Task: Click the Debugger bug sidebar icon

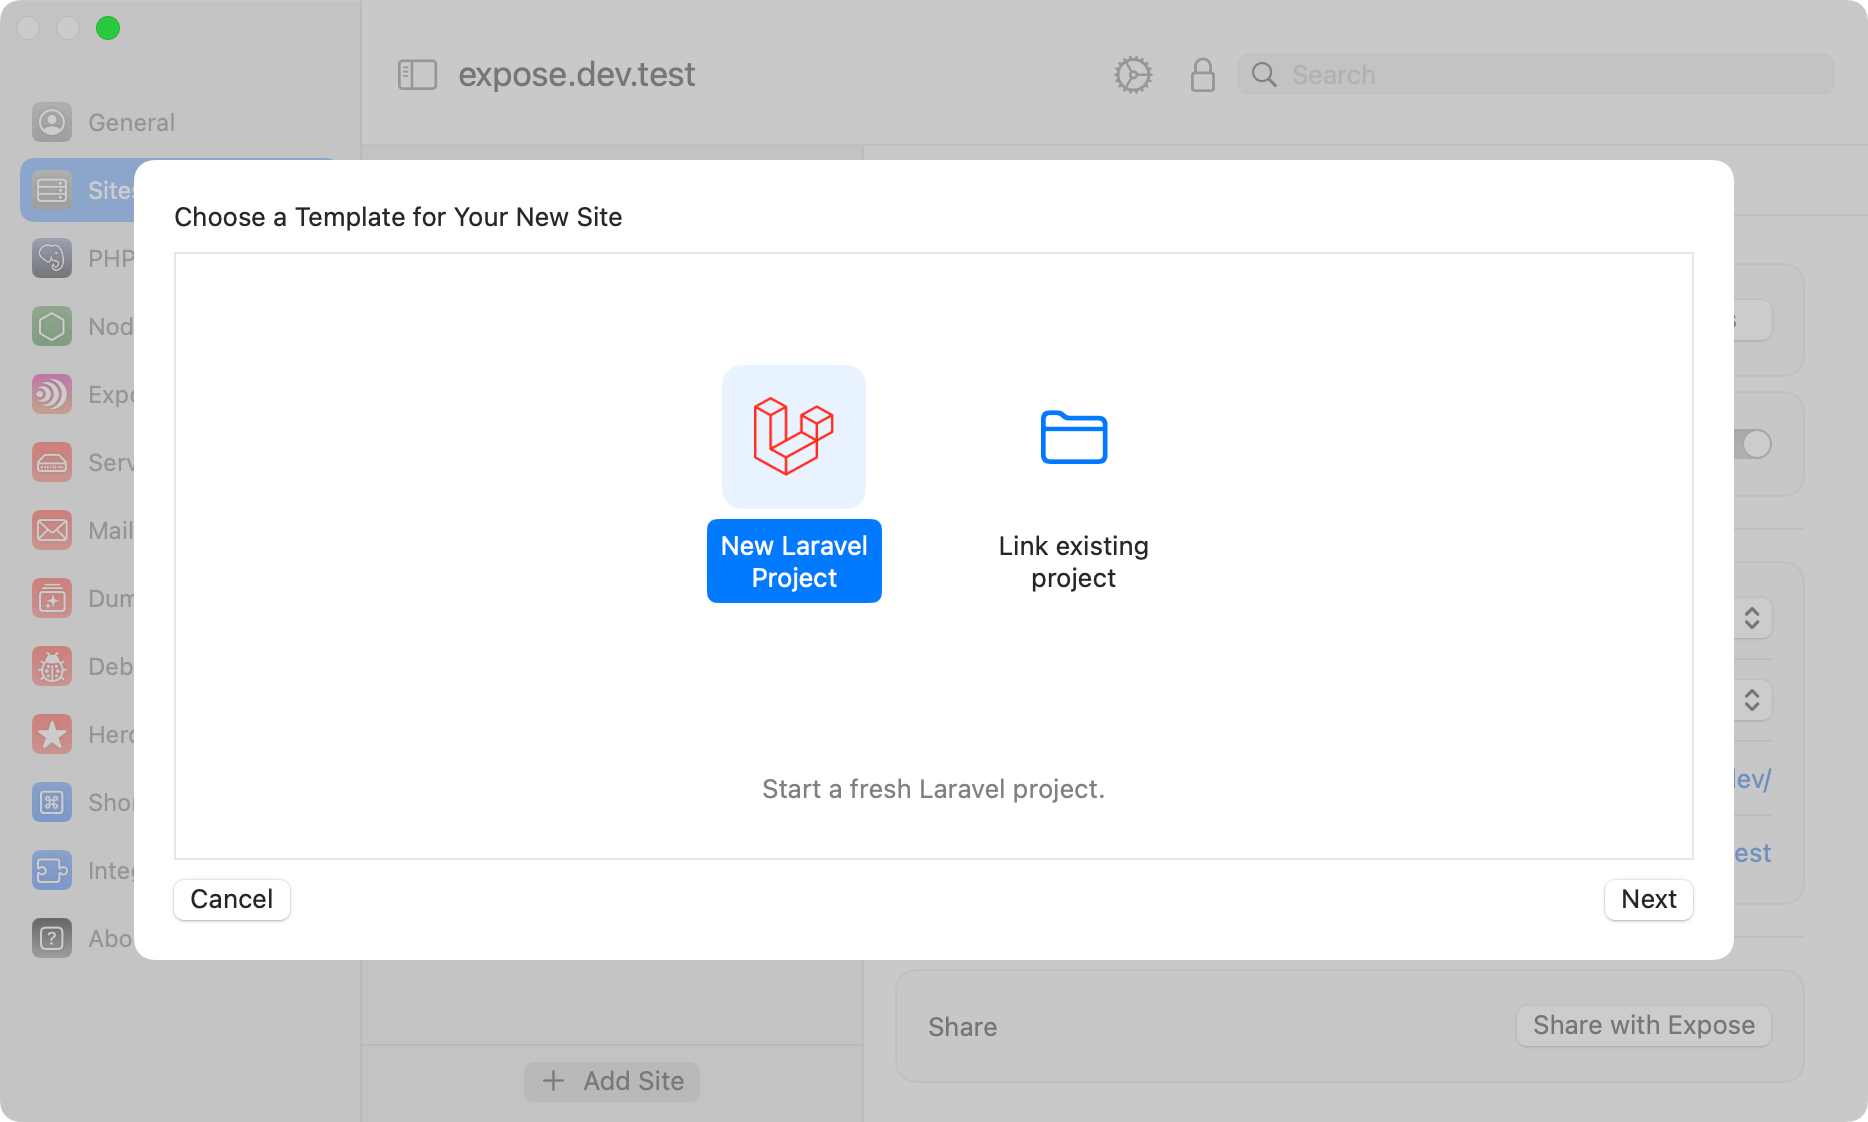Action: coord(52,666)
